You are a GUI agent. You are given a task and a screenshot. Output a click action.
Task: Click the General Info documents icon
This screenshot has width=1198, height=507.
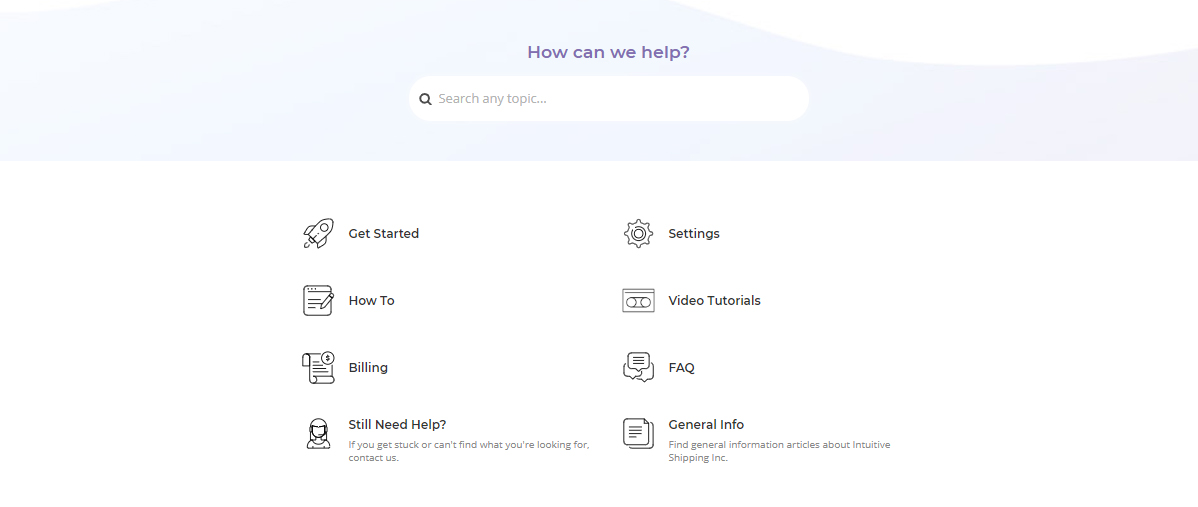[638, 434]
